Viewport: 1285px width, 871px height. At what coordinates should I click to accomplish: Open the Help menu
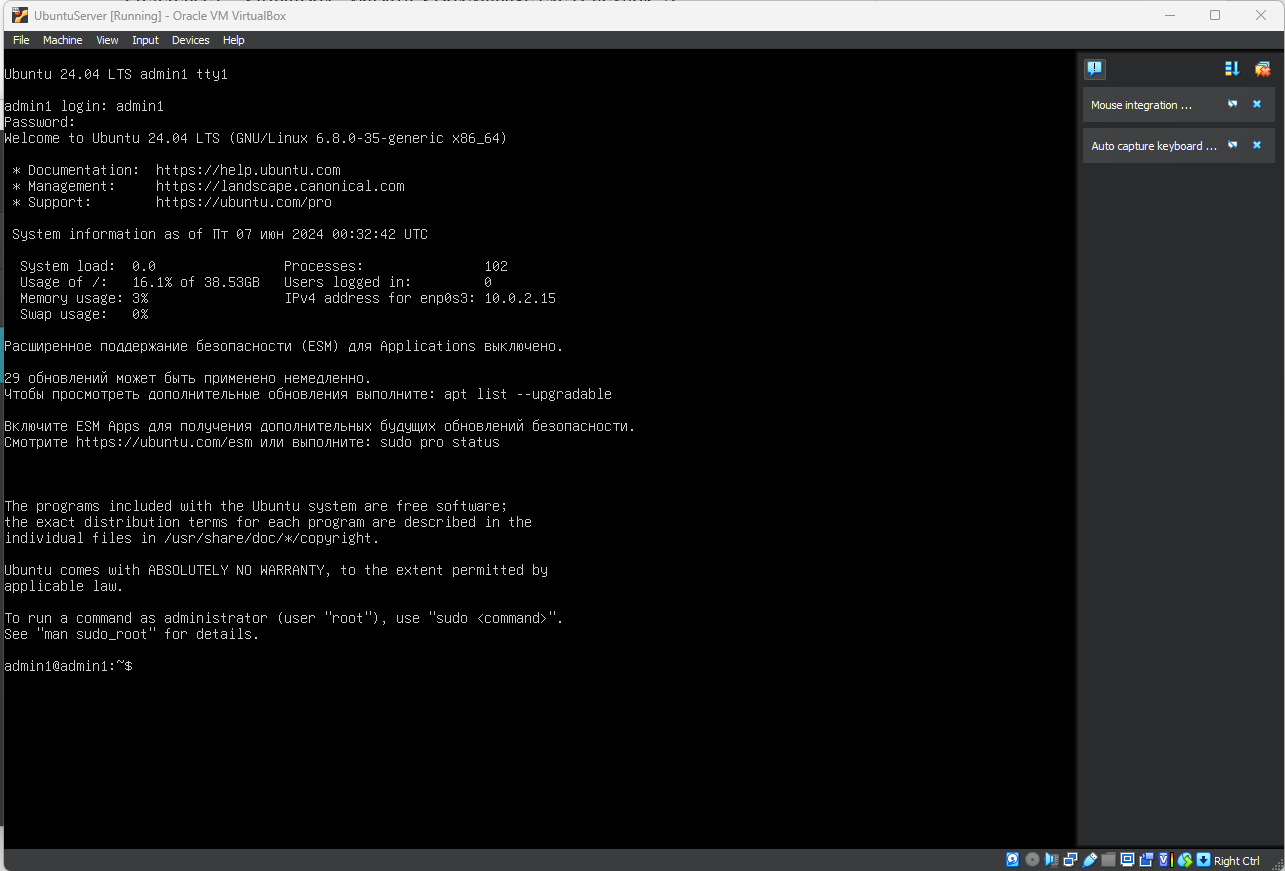(x=234, y=40)
